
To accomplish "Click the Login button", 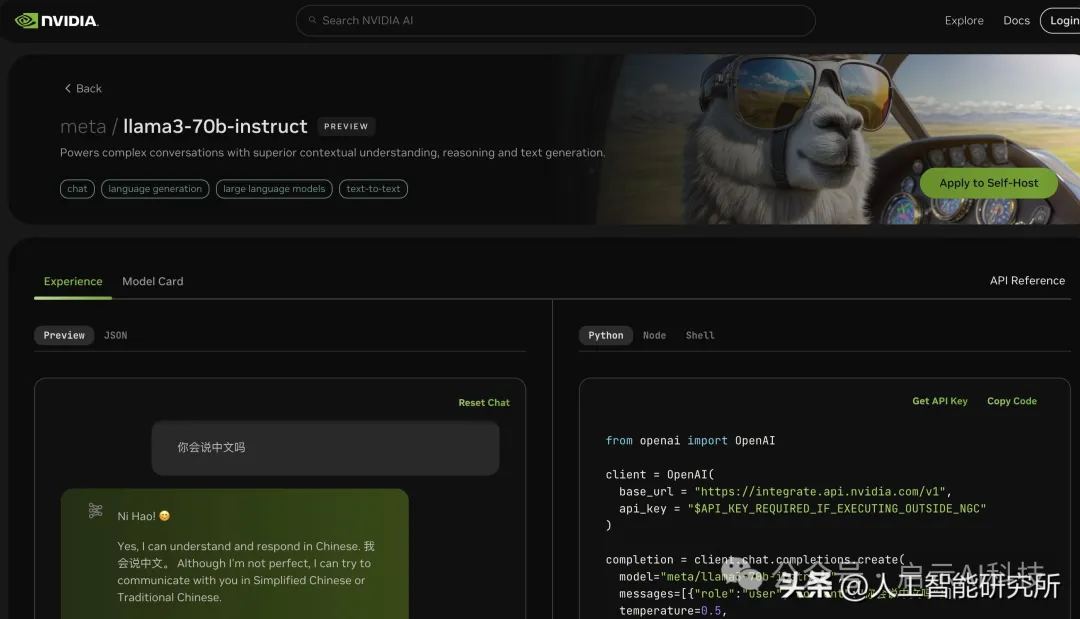I will pyautogui.click(x=1061, y=21).
